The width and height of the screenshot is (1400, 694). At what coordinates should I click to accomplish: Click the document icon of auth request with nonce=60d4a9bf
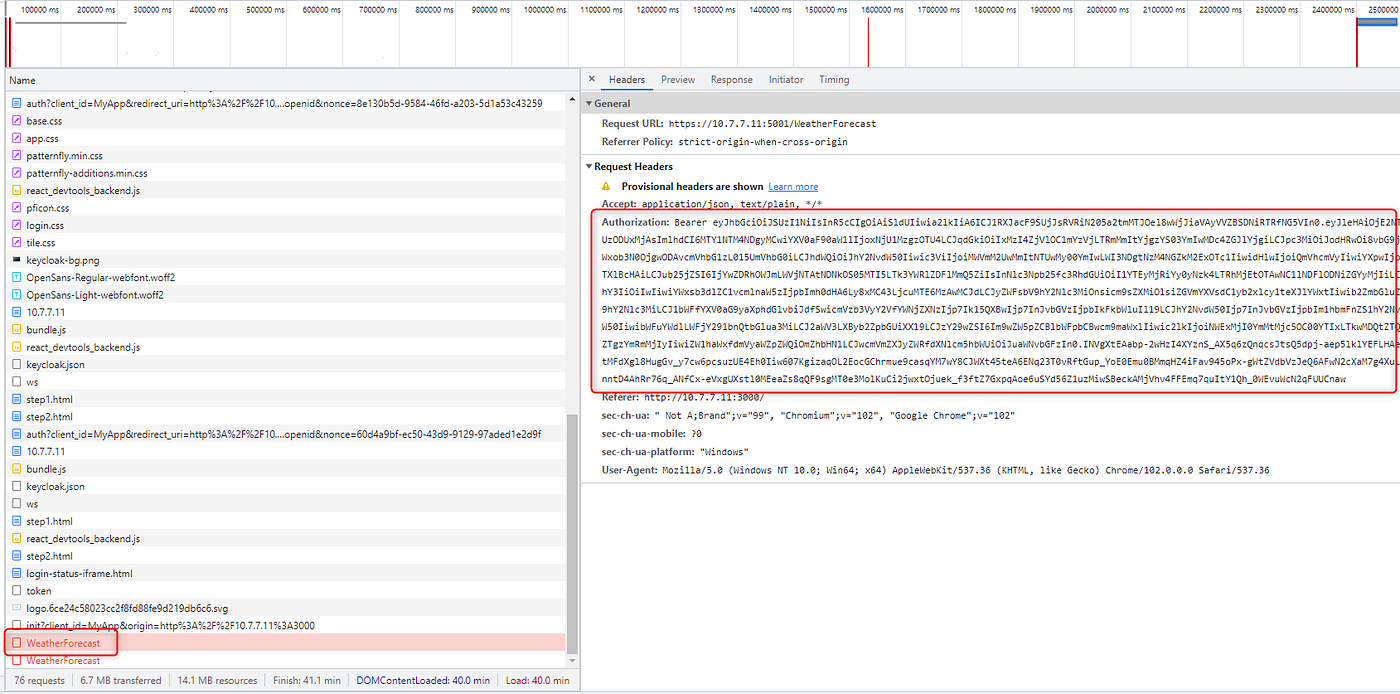(x=16, y=434)
